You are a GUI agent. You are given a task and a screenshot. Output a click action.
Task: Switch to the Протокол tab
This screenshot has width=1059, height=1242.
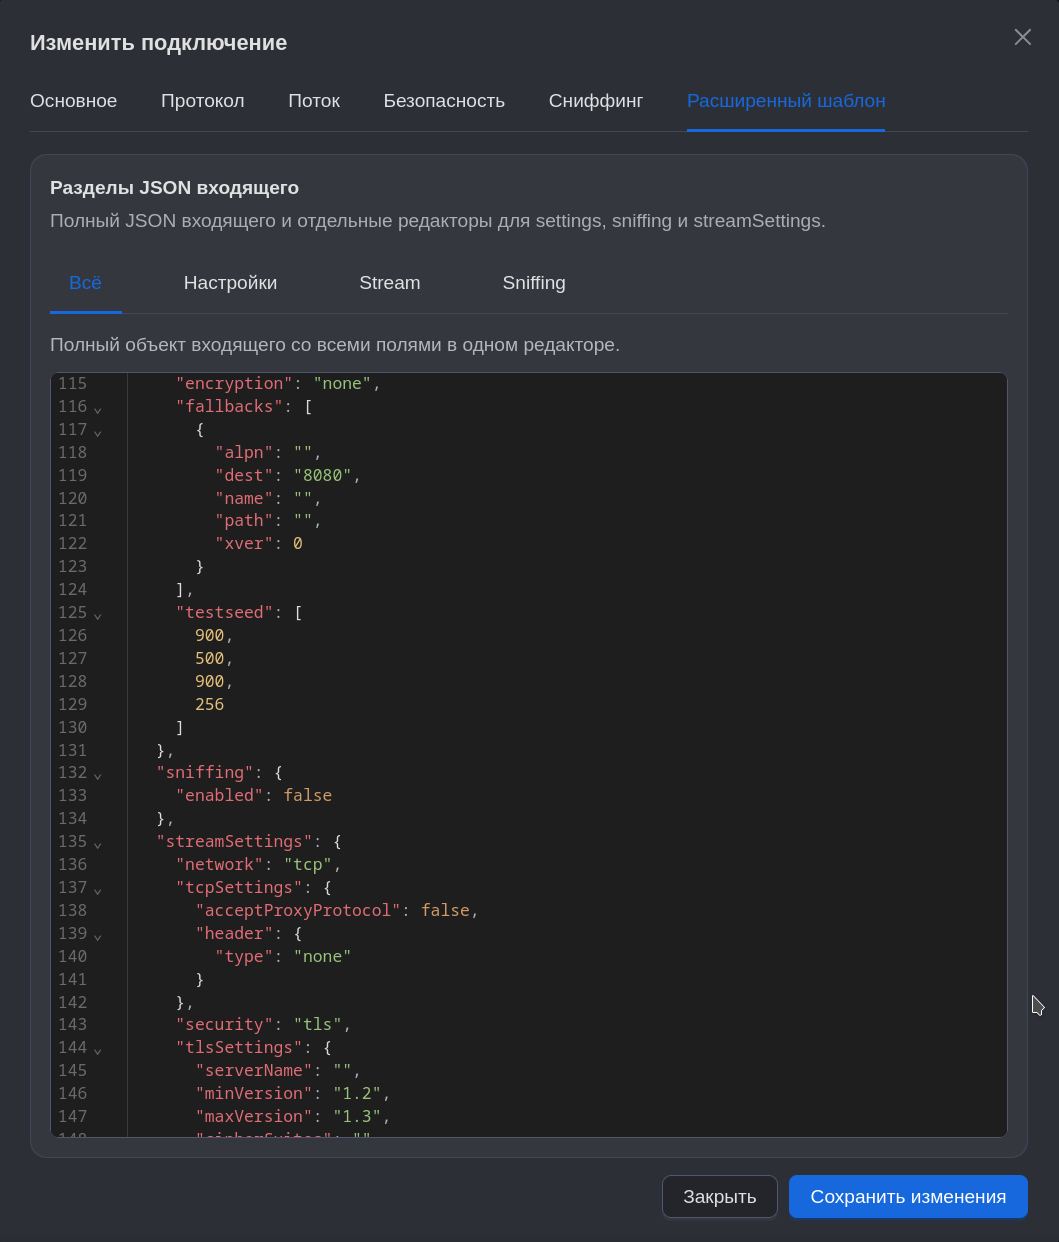coord(203,101)
